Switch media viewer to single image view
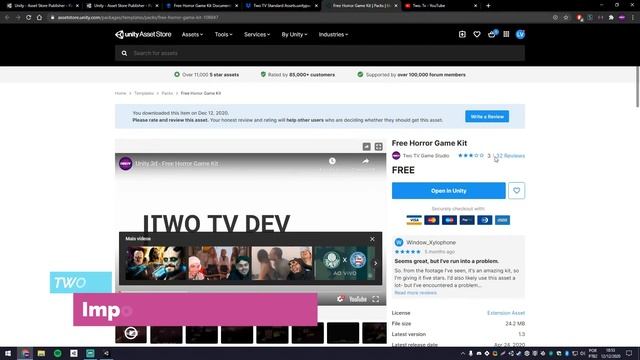 point(367,147)
